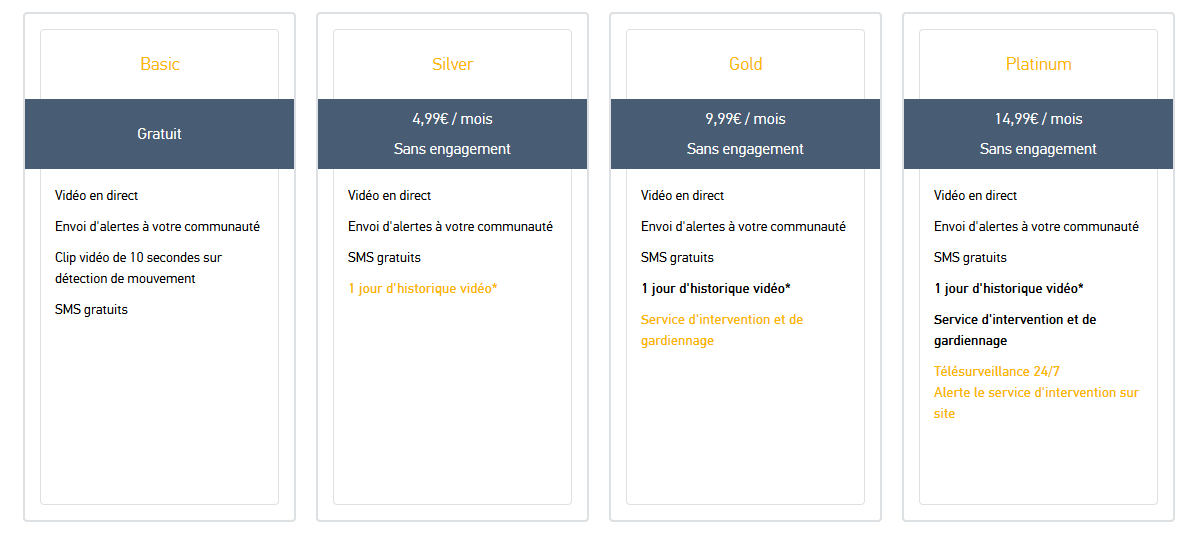Click SMS gratuits in the Basic card

tap(91, 310)
